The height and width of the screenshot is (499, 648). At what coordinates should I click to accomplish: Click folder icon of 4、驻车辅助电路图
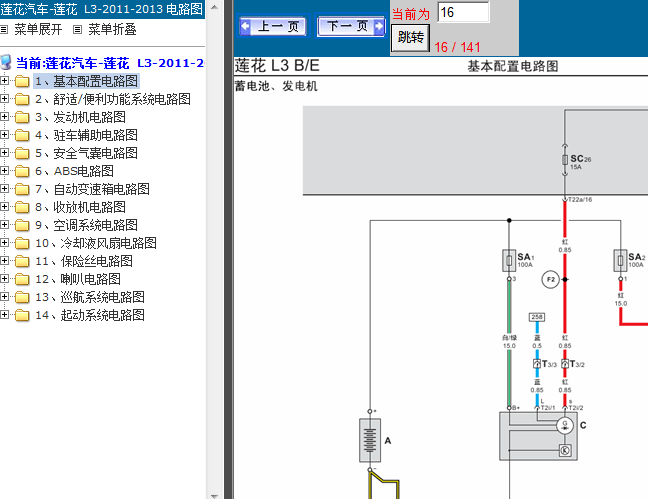pos(22,135)
